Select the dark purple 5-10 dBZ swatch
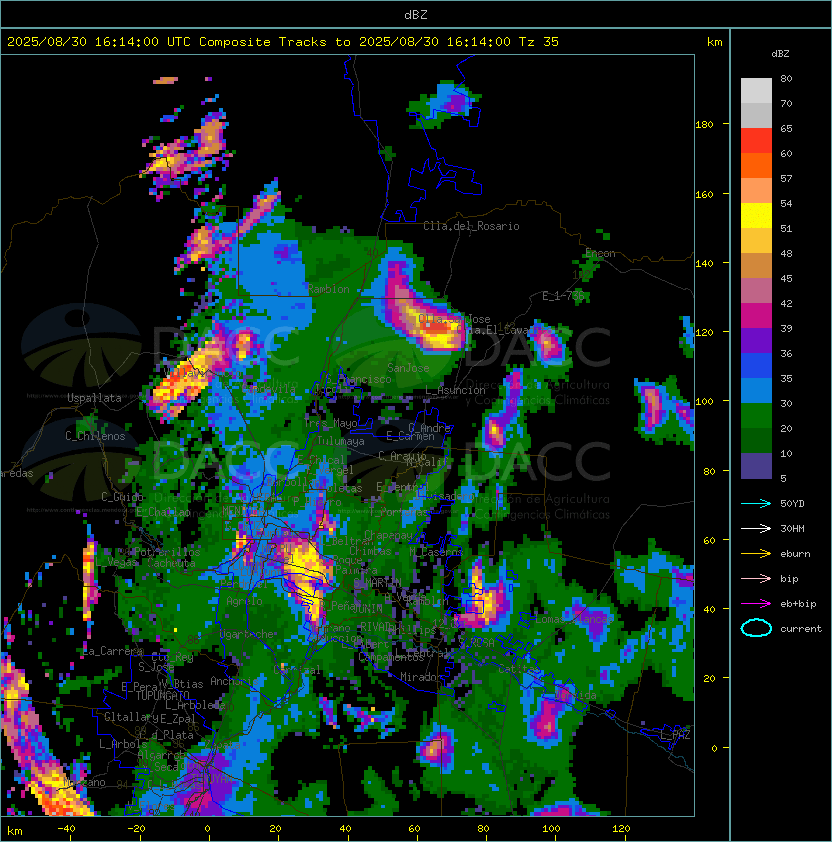 coord(756,466)
